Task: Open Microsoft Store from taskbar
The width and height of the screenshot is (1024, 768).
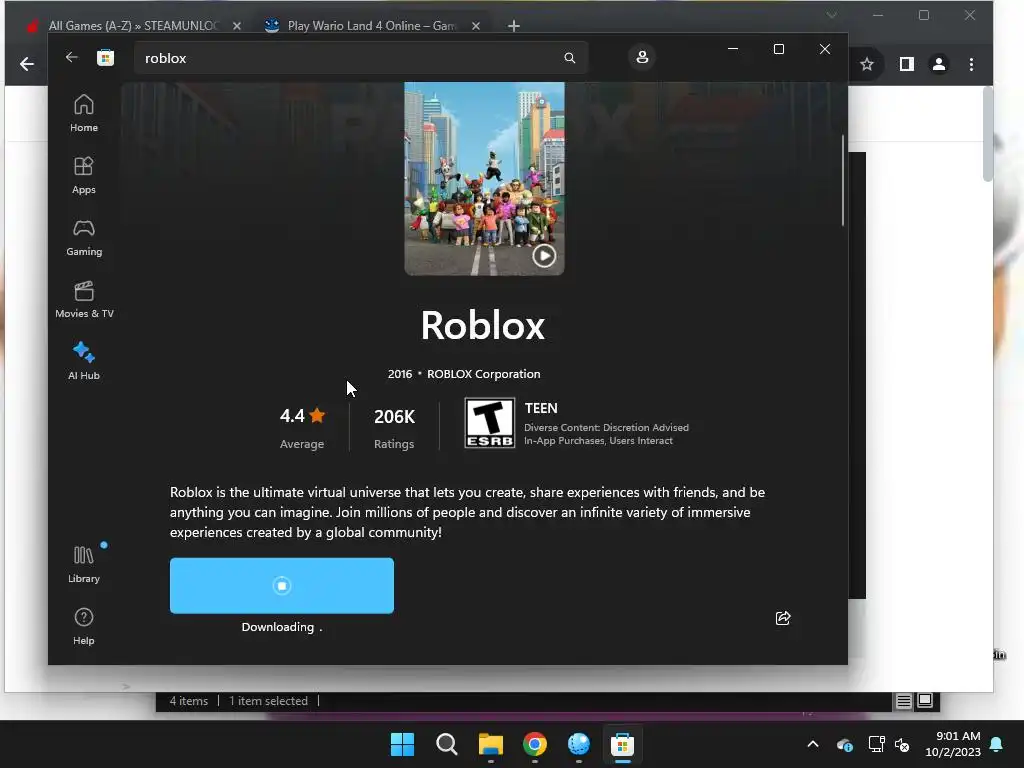Action: [622, 744]
